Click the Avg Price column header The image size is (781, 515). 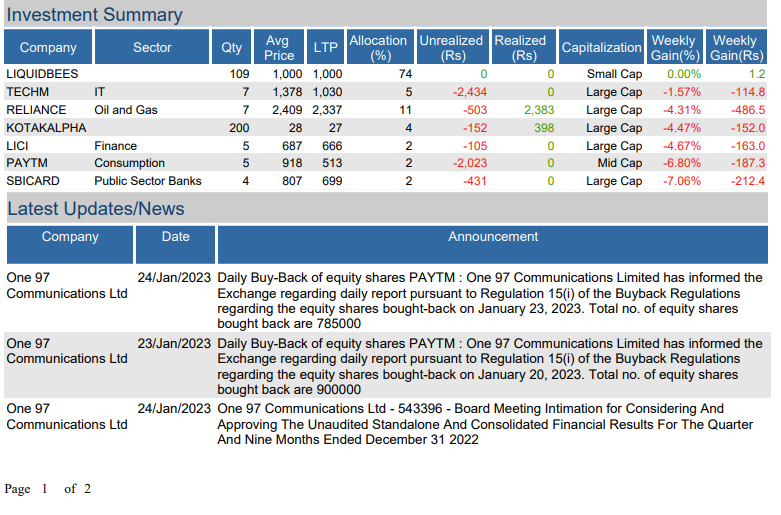coord(279,47)
